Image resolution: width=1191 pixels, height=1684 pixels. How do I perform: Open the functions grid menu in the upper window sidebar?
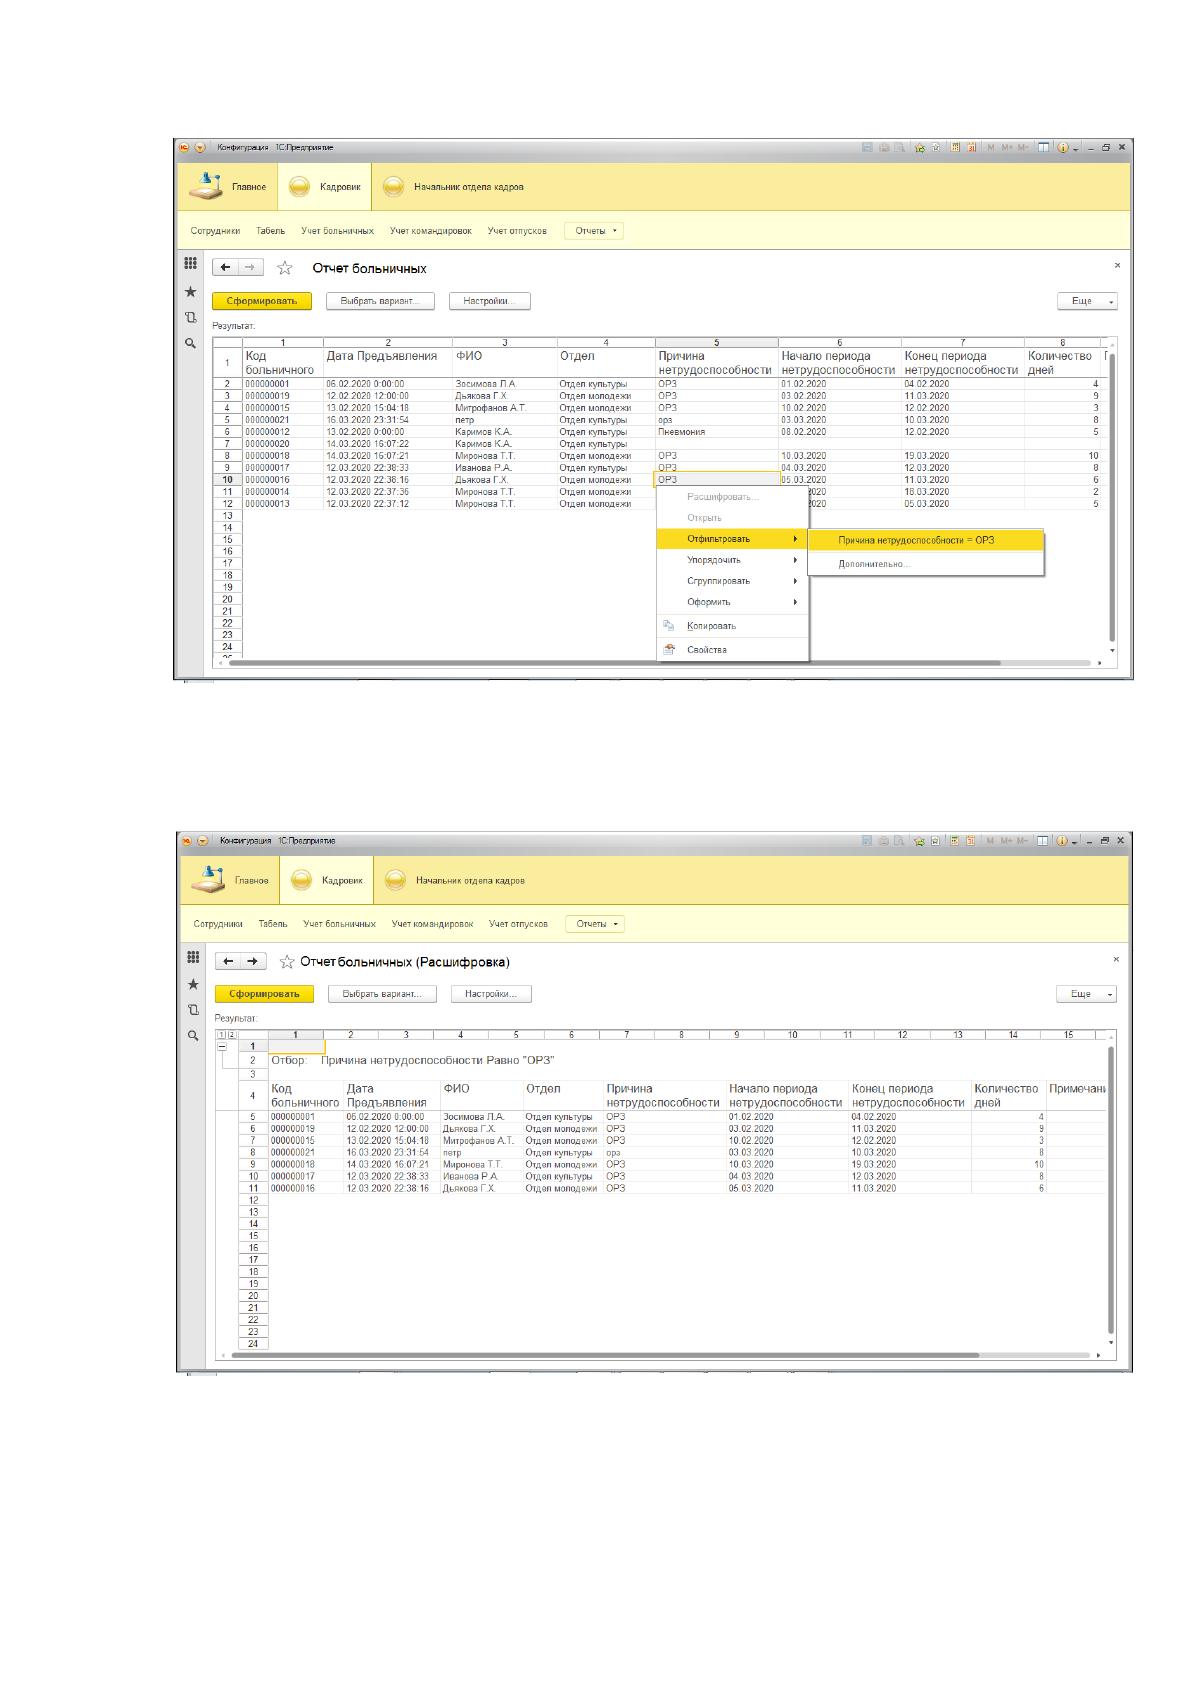point(190,264)
